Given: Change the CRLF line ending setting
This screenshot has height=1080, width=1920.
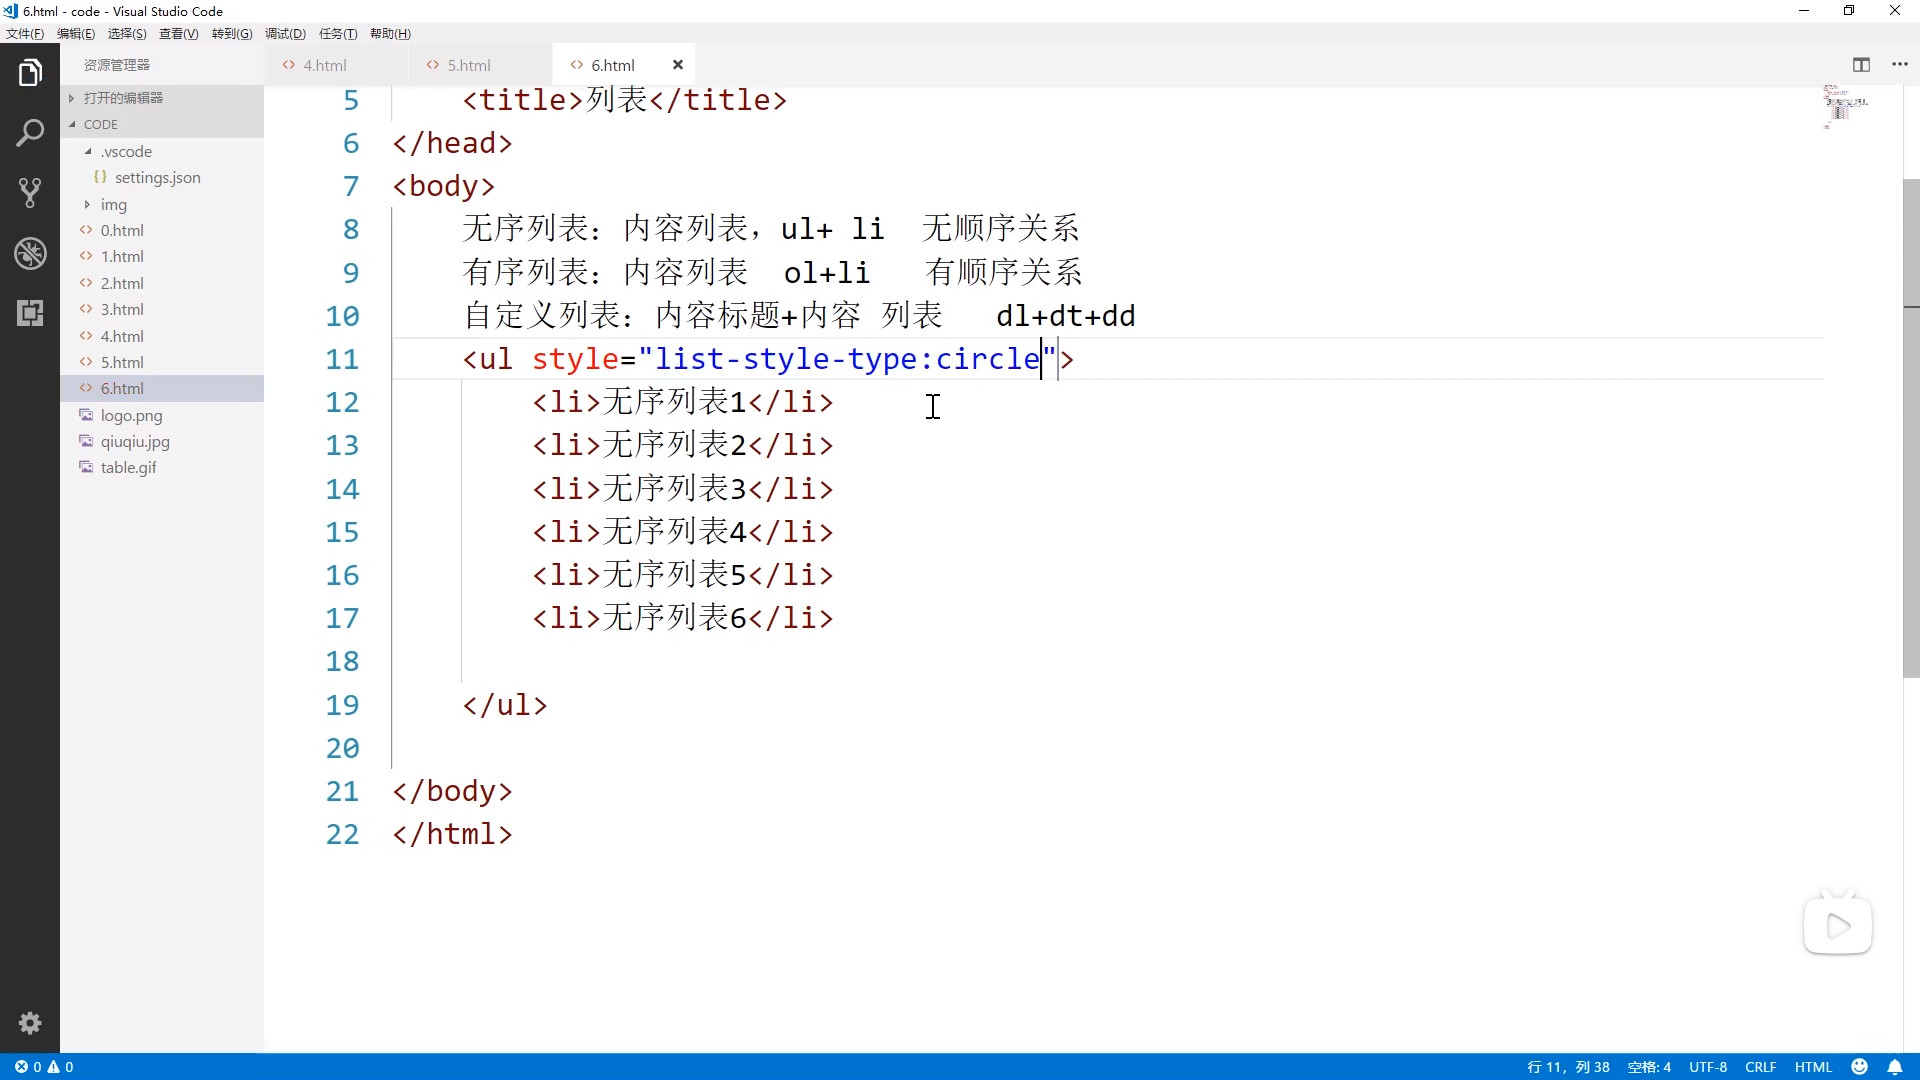Looking at the screenshot, I should point(1760,1067).
